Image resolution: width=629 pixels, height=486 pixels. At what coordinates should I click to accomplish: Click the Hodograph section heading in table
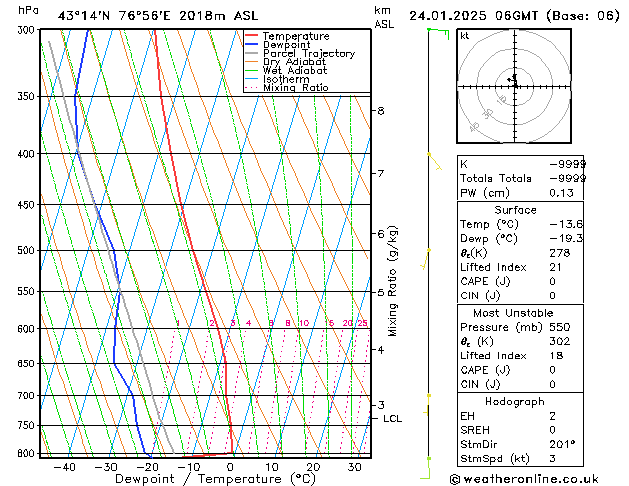click(x=515, y=402)
